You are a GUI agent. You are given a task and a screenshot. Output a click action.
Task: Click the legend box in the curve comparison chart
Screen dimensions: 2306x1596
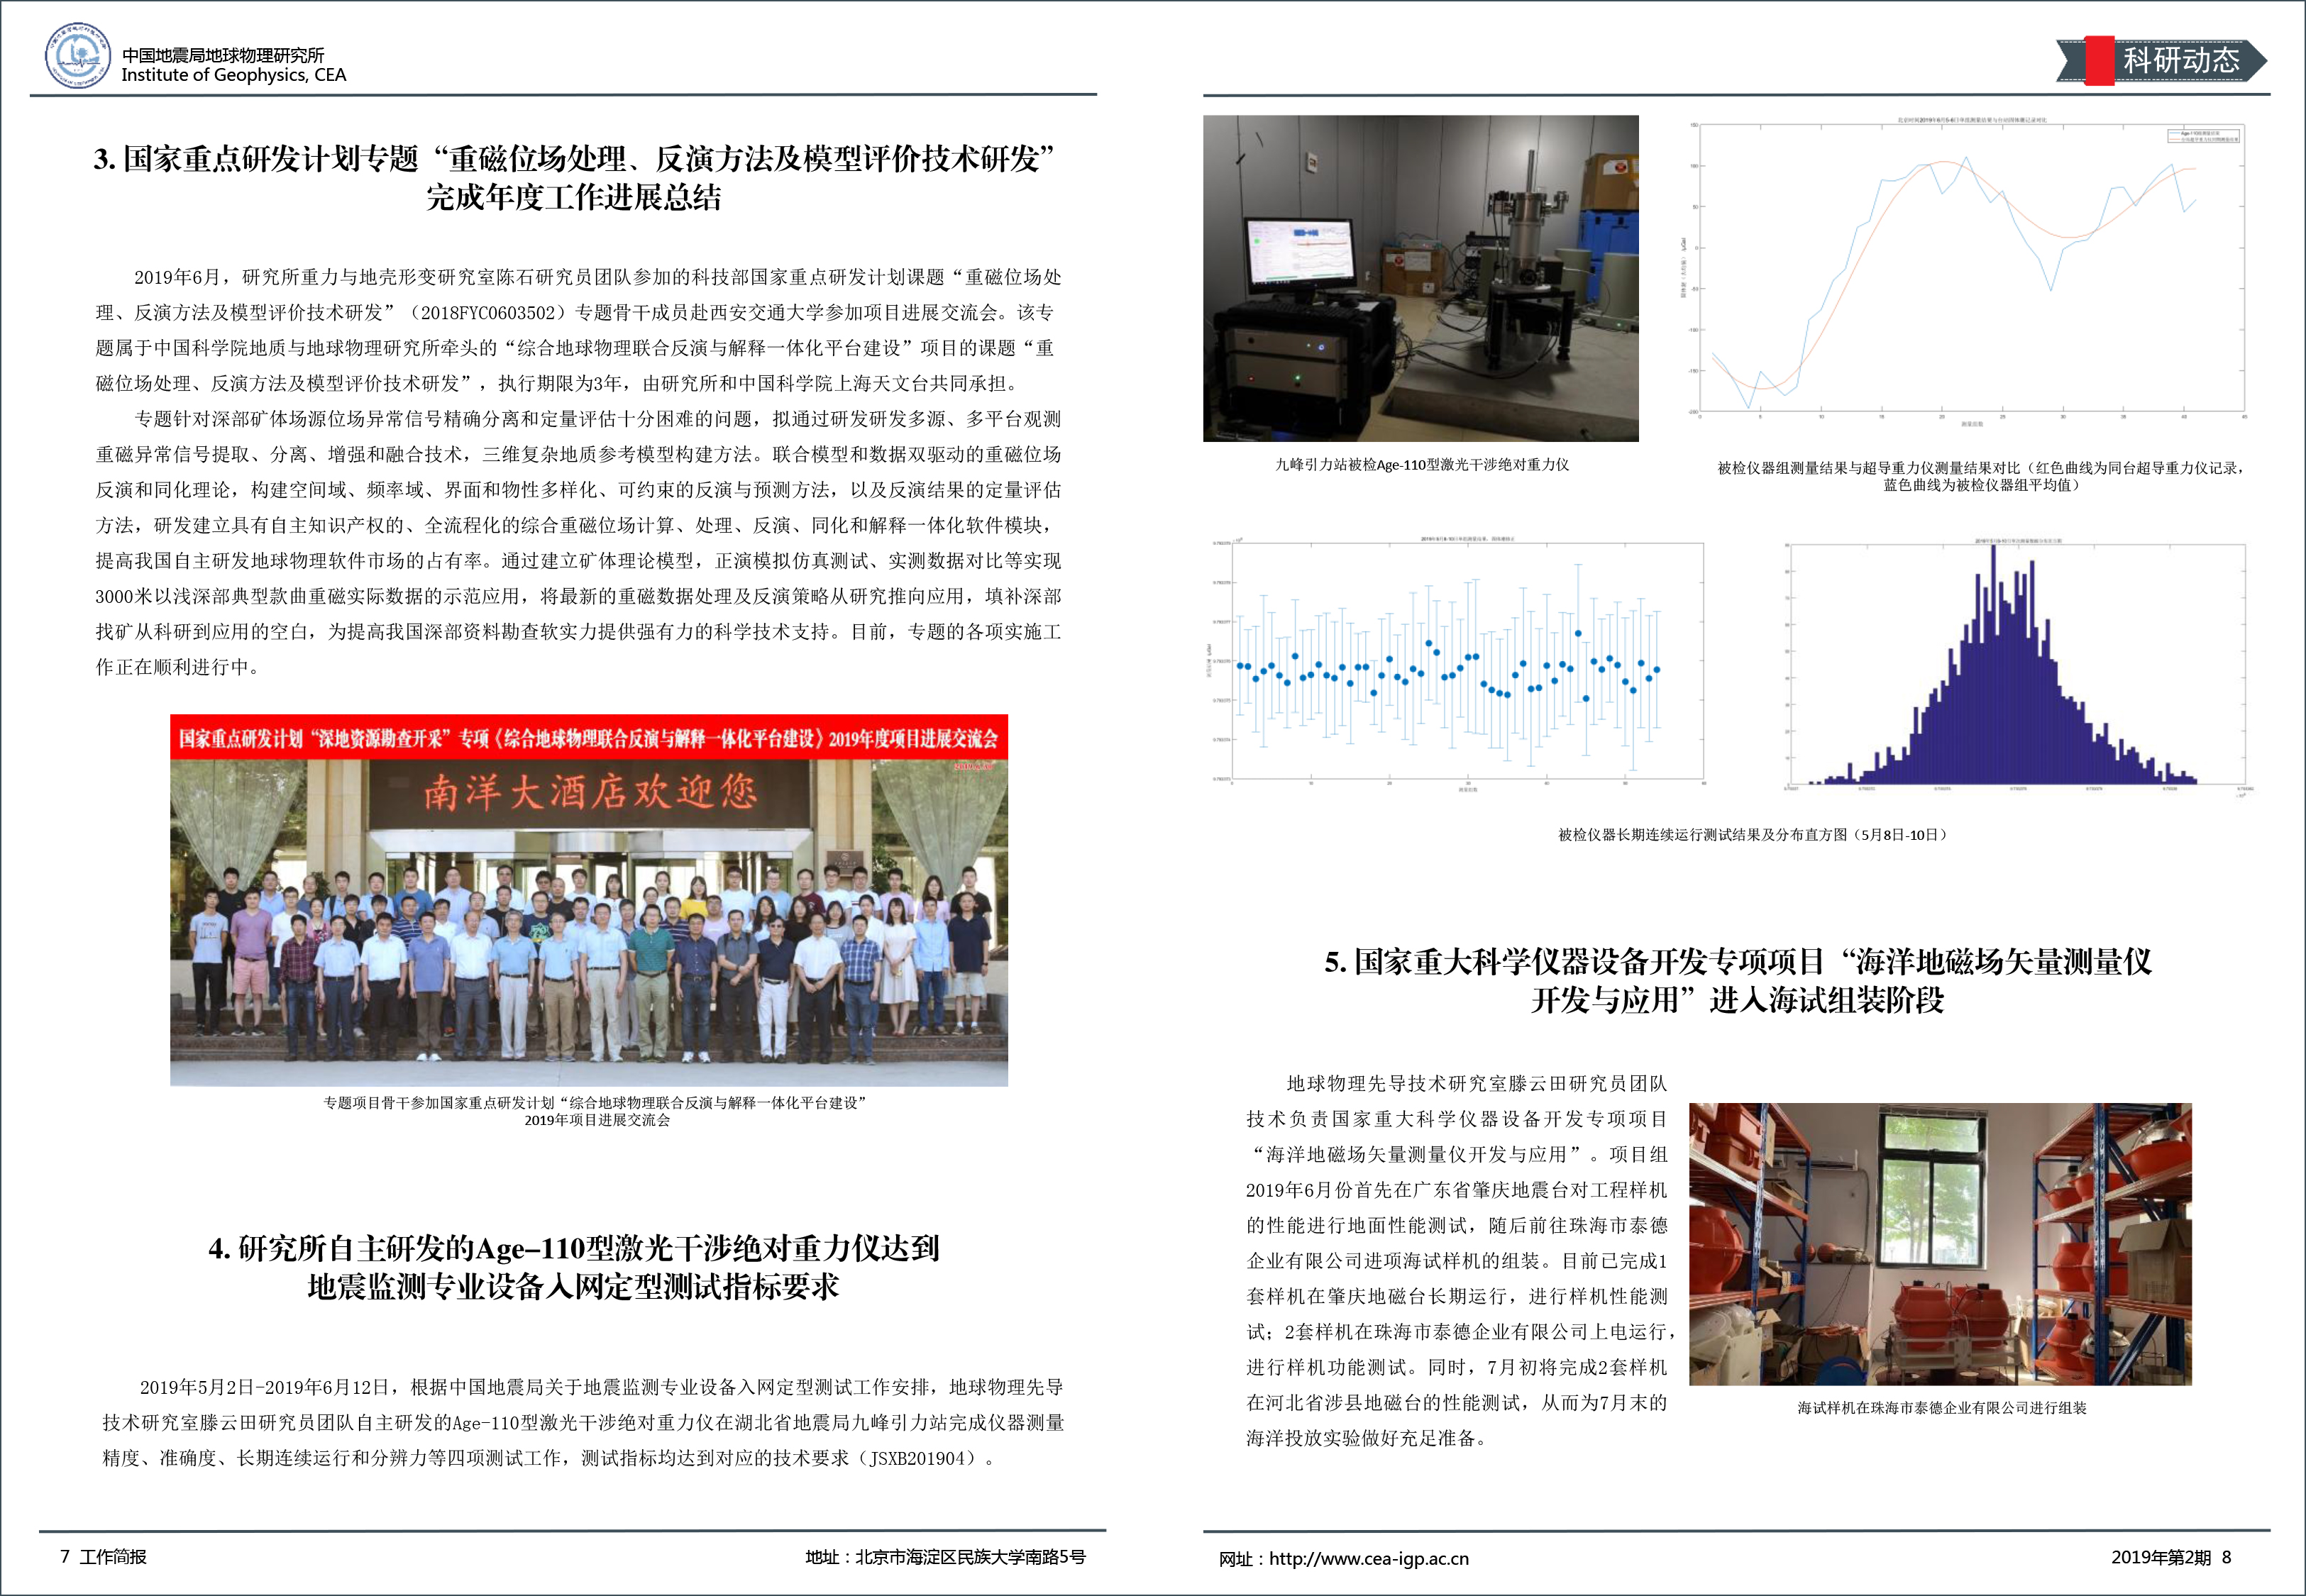click(2203, 135)
